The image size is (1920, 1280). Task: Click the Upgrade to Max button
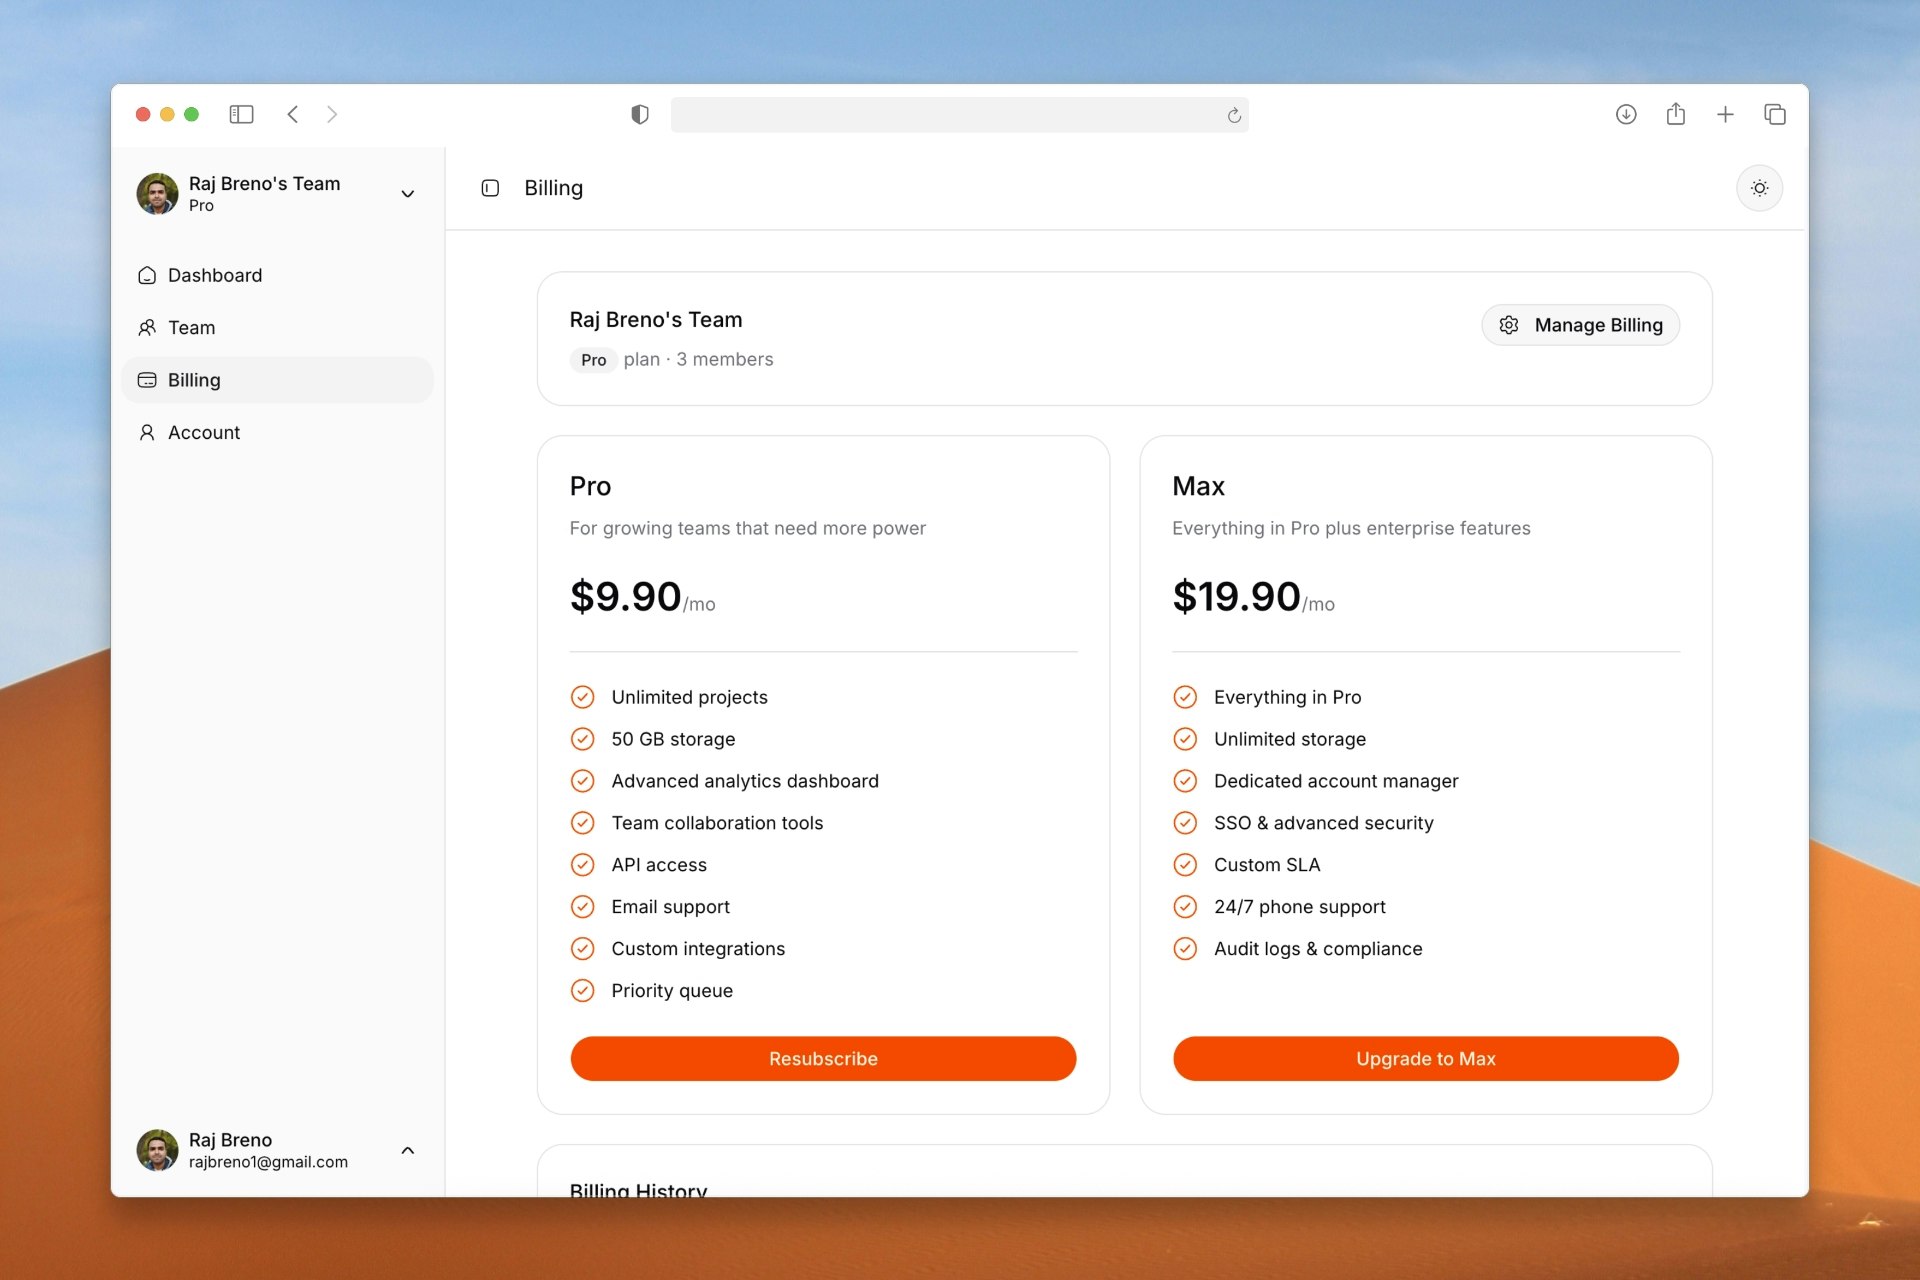tap(1425, 1058)
